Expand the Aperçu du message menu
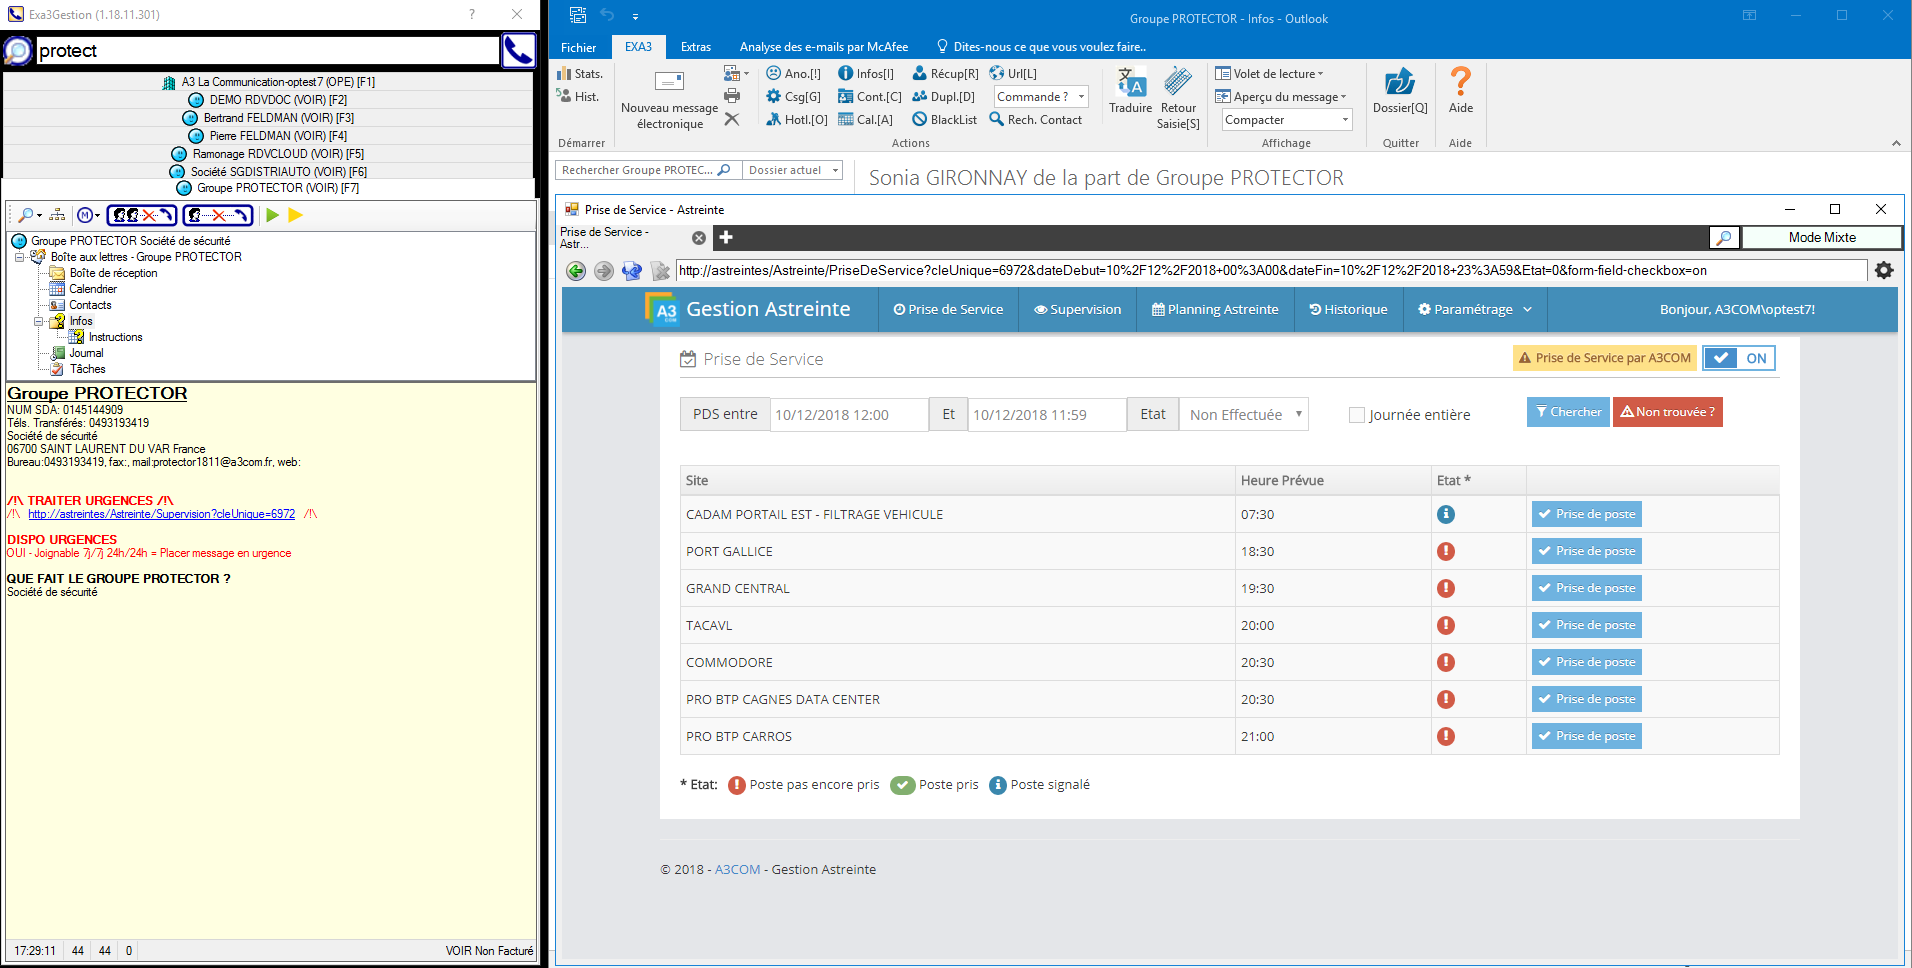Screen dimensions: 1912x968 click(x=1280, y=97)
